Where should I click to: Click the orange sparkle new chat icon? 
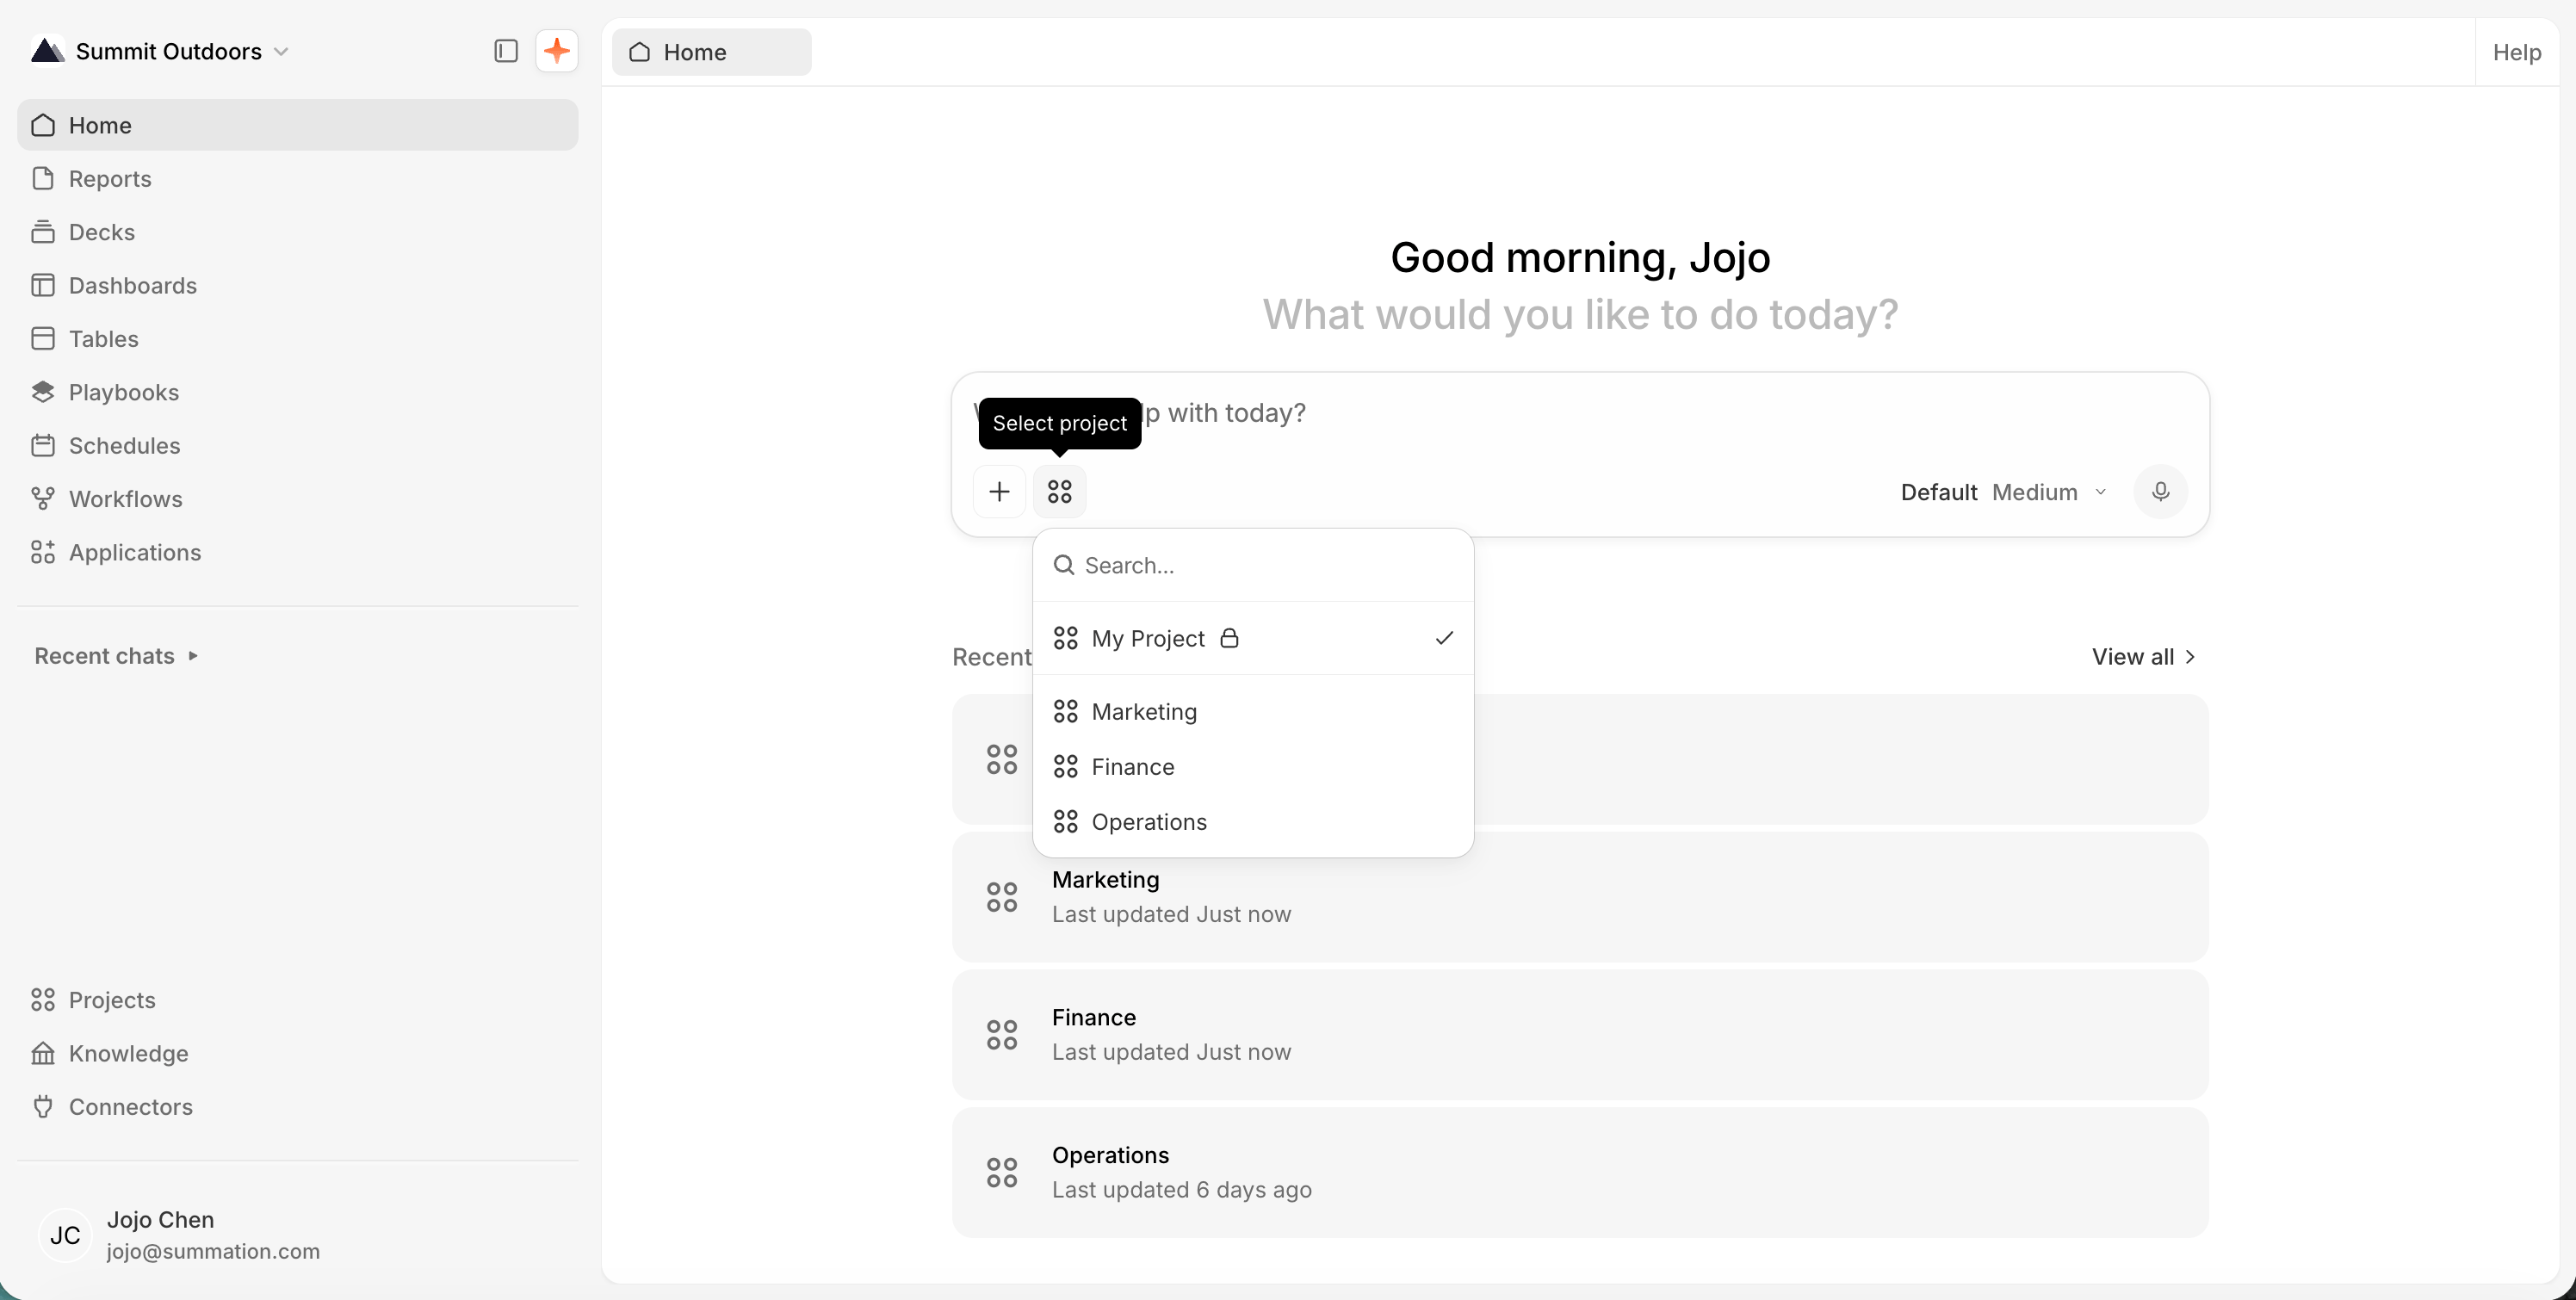tap(557, 51)
